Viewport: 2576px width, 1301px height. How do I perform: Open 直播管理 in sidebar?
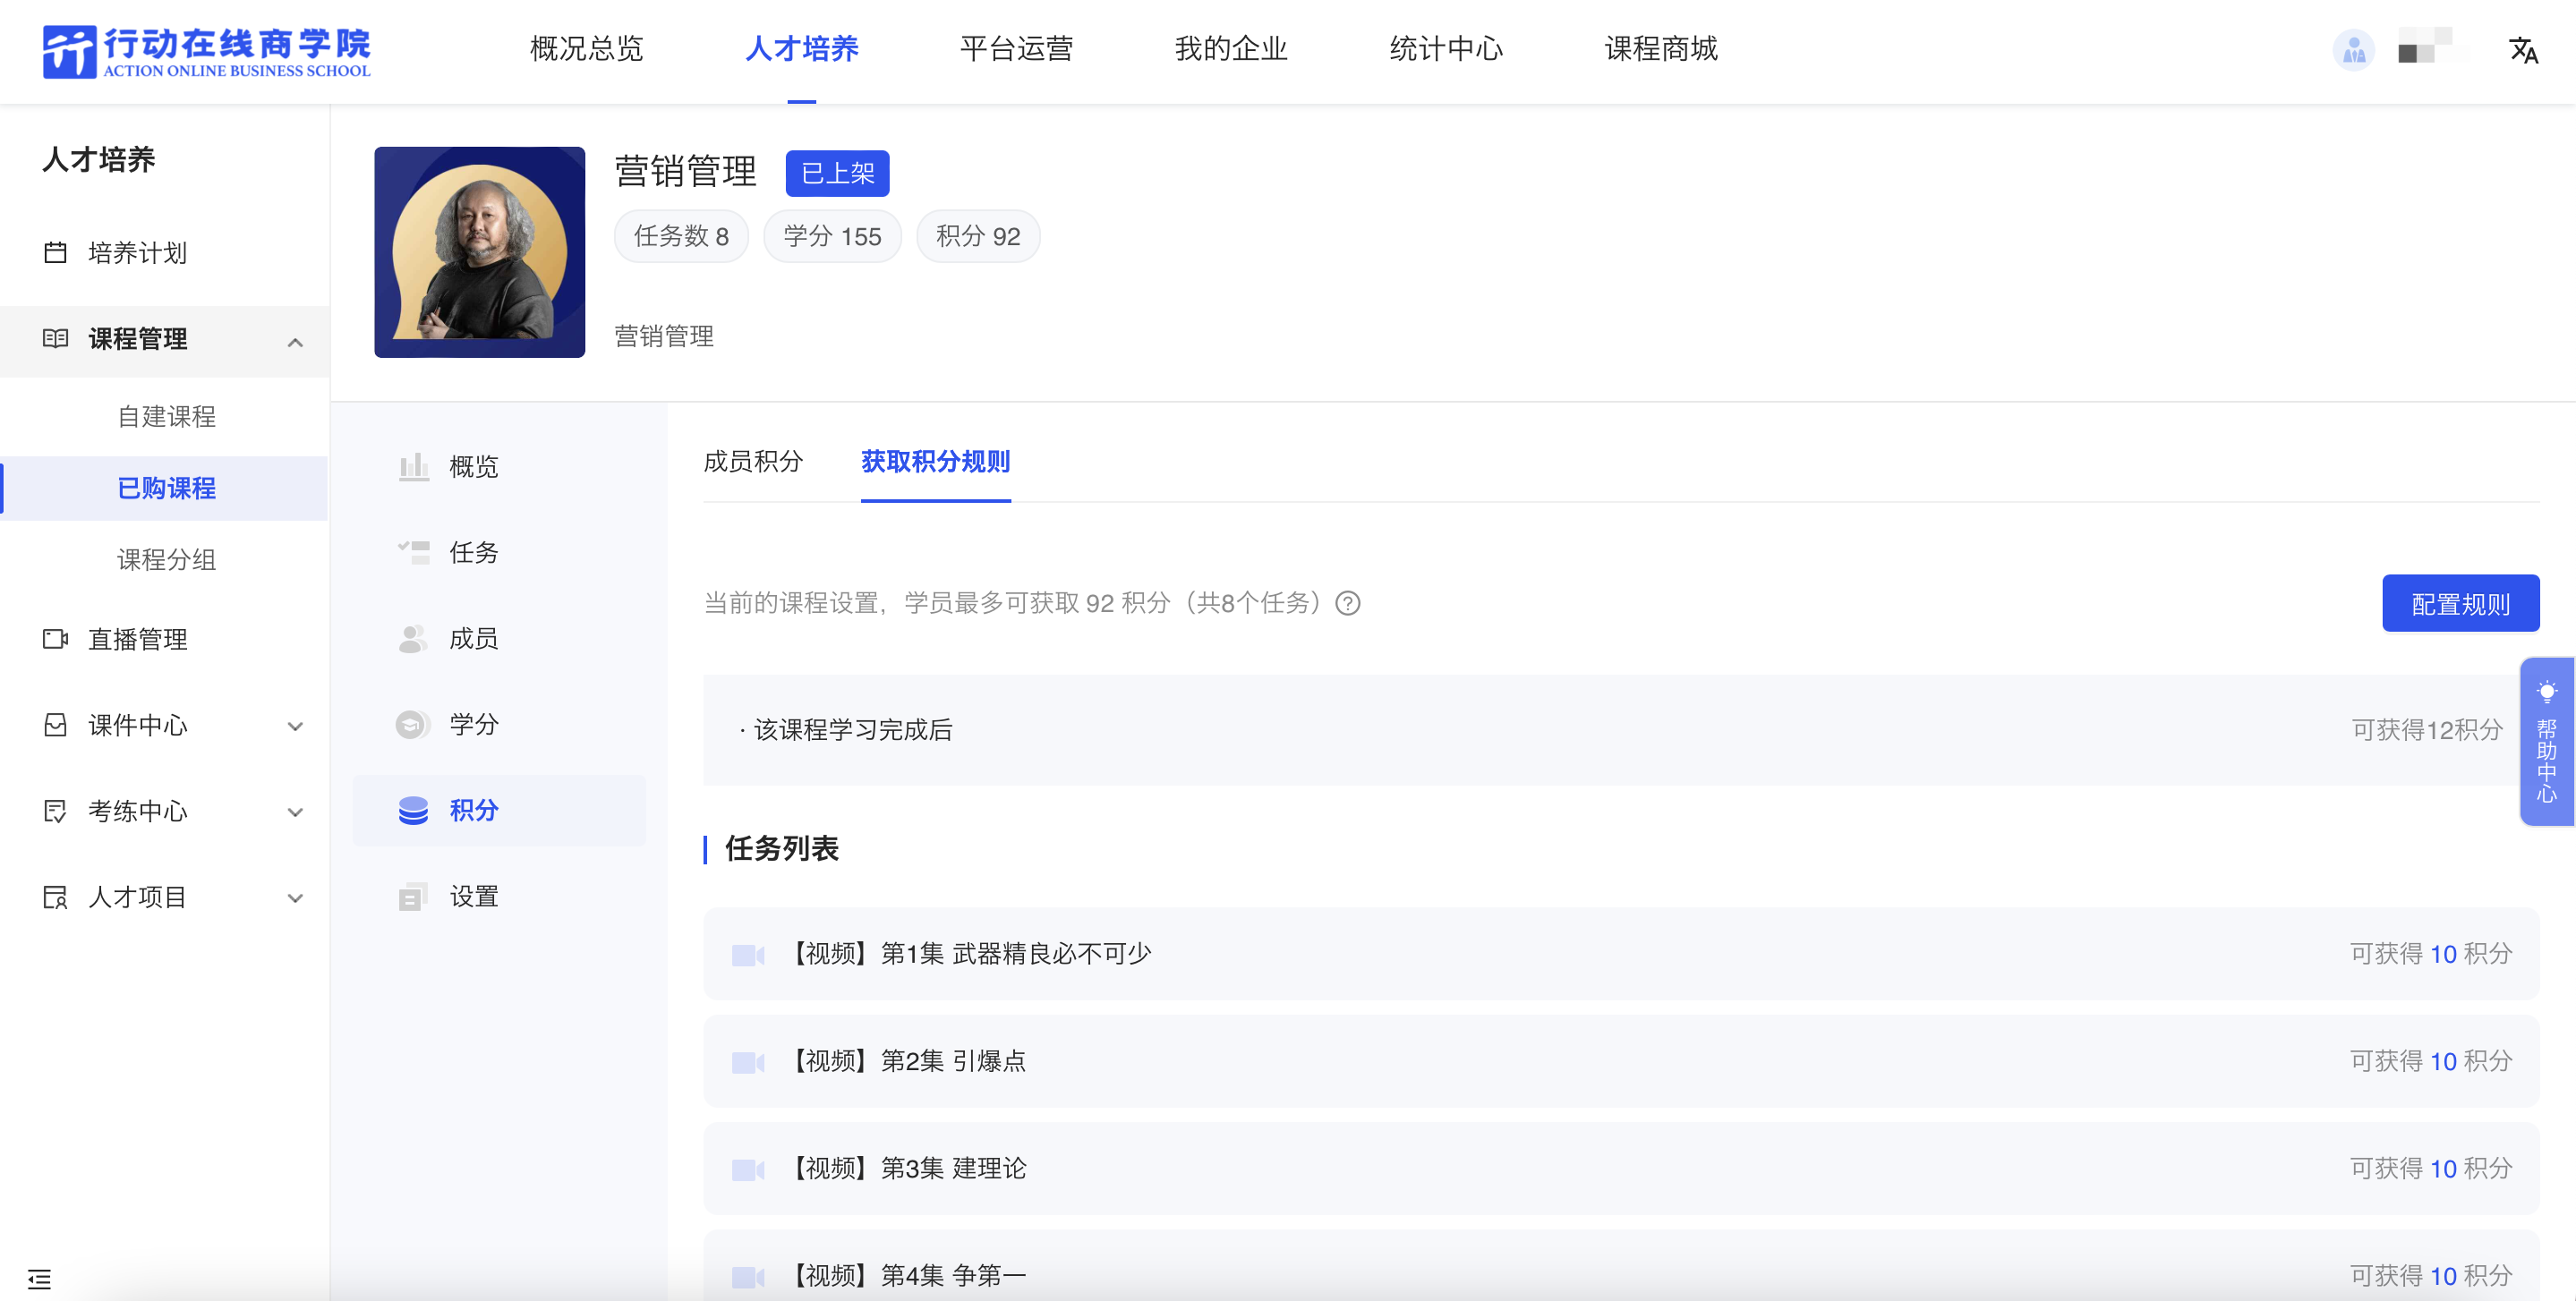pos(138,638)
